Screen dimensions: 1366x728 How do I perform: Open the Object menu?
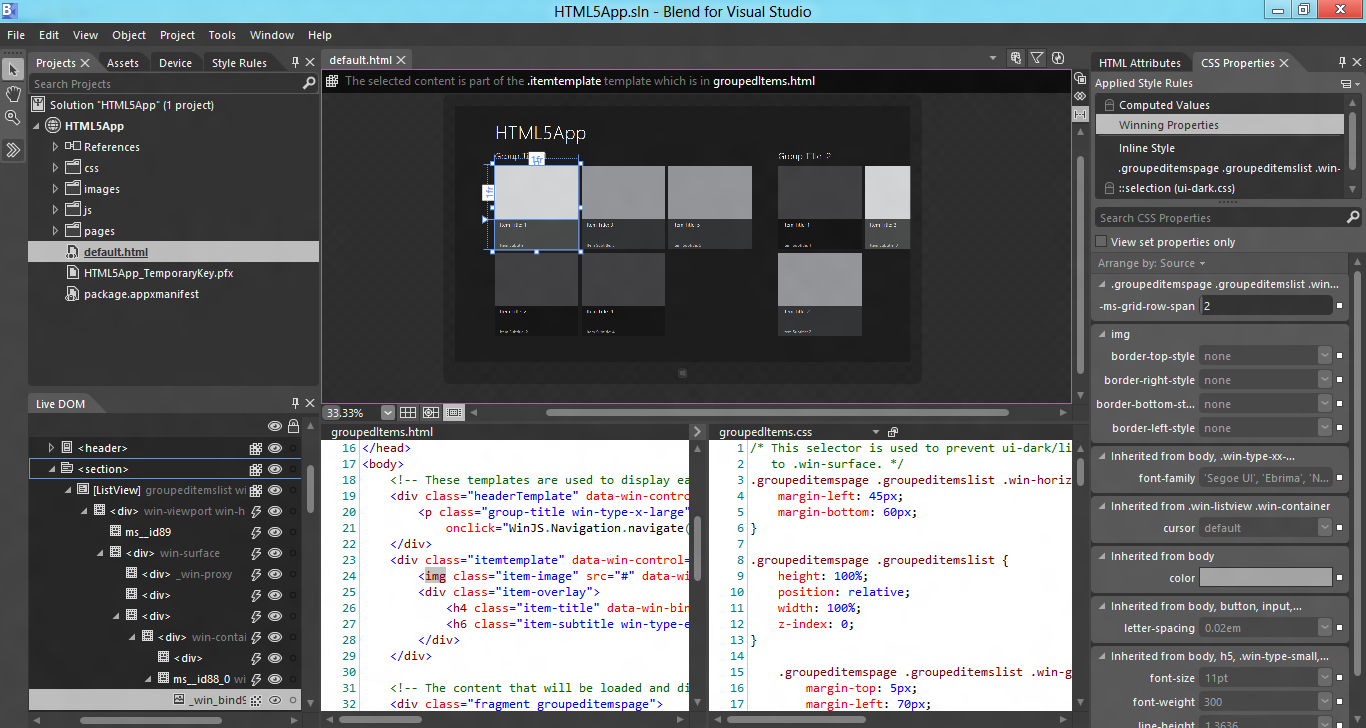point(129,35)
